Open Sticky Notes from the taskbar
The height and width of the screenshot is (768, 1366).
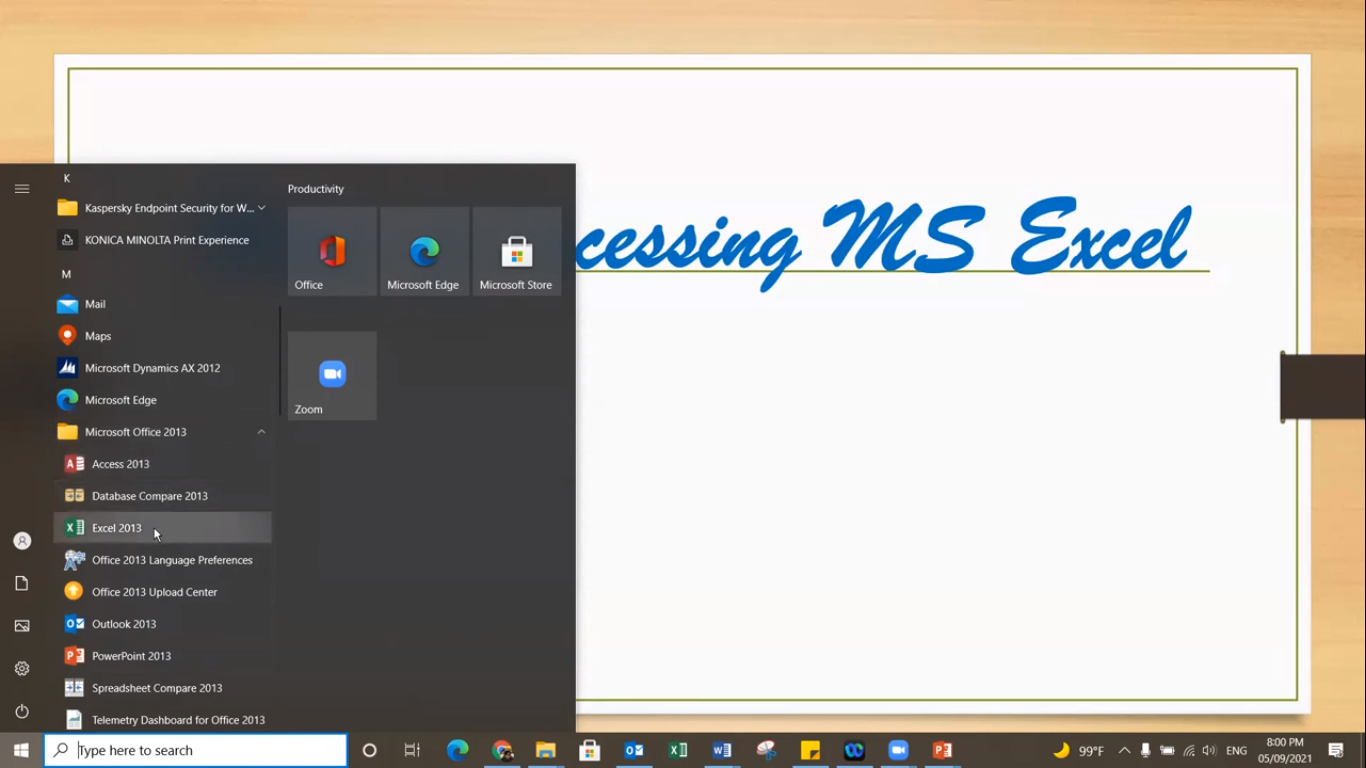810,750
